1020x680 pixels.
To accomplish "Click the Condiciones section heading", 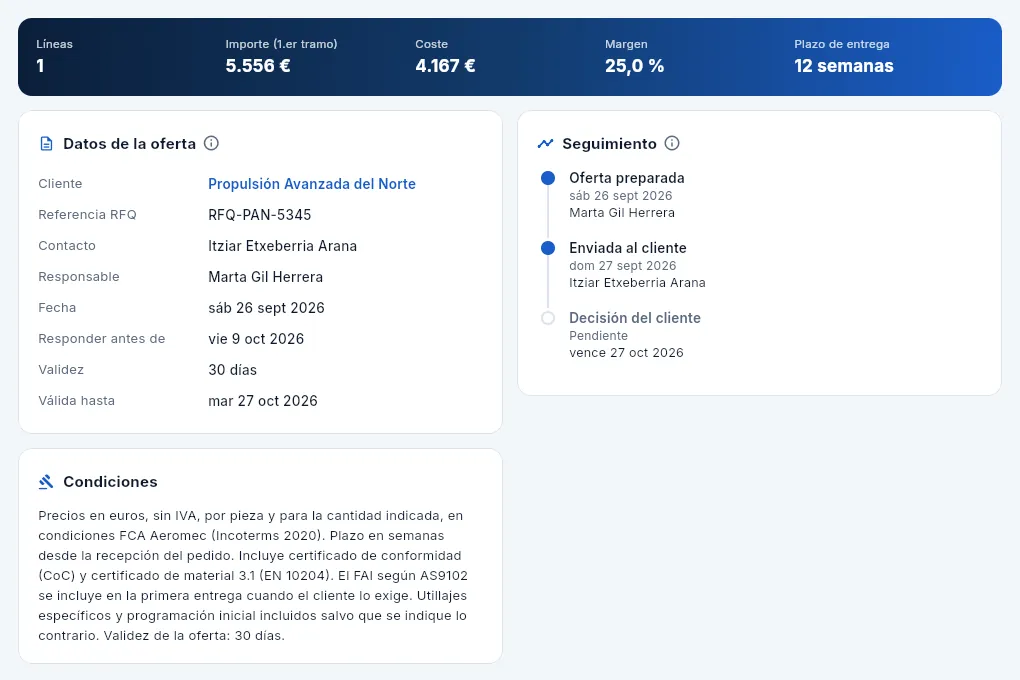I will [110, 482].
